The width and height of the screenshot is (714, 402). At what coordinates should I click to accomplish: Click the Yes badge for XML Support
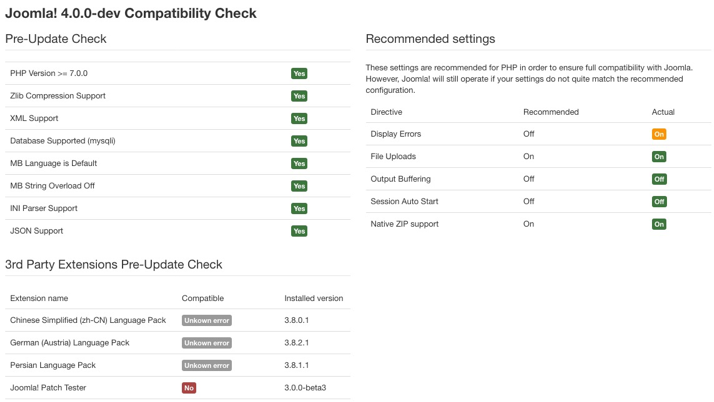tap(299, 118)
